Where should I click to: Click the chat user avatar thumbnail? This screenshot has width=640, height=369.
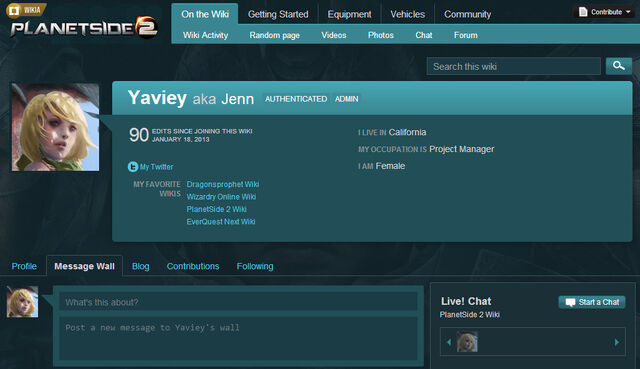[x=467, y=342]
